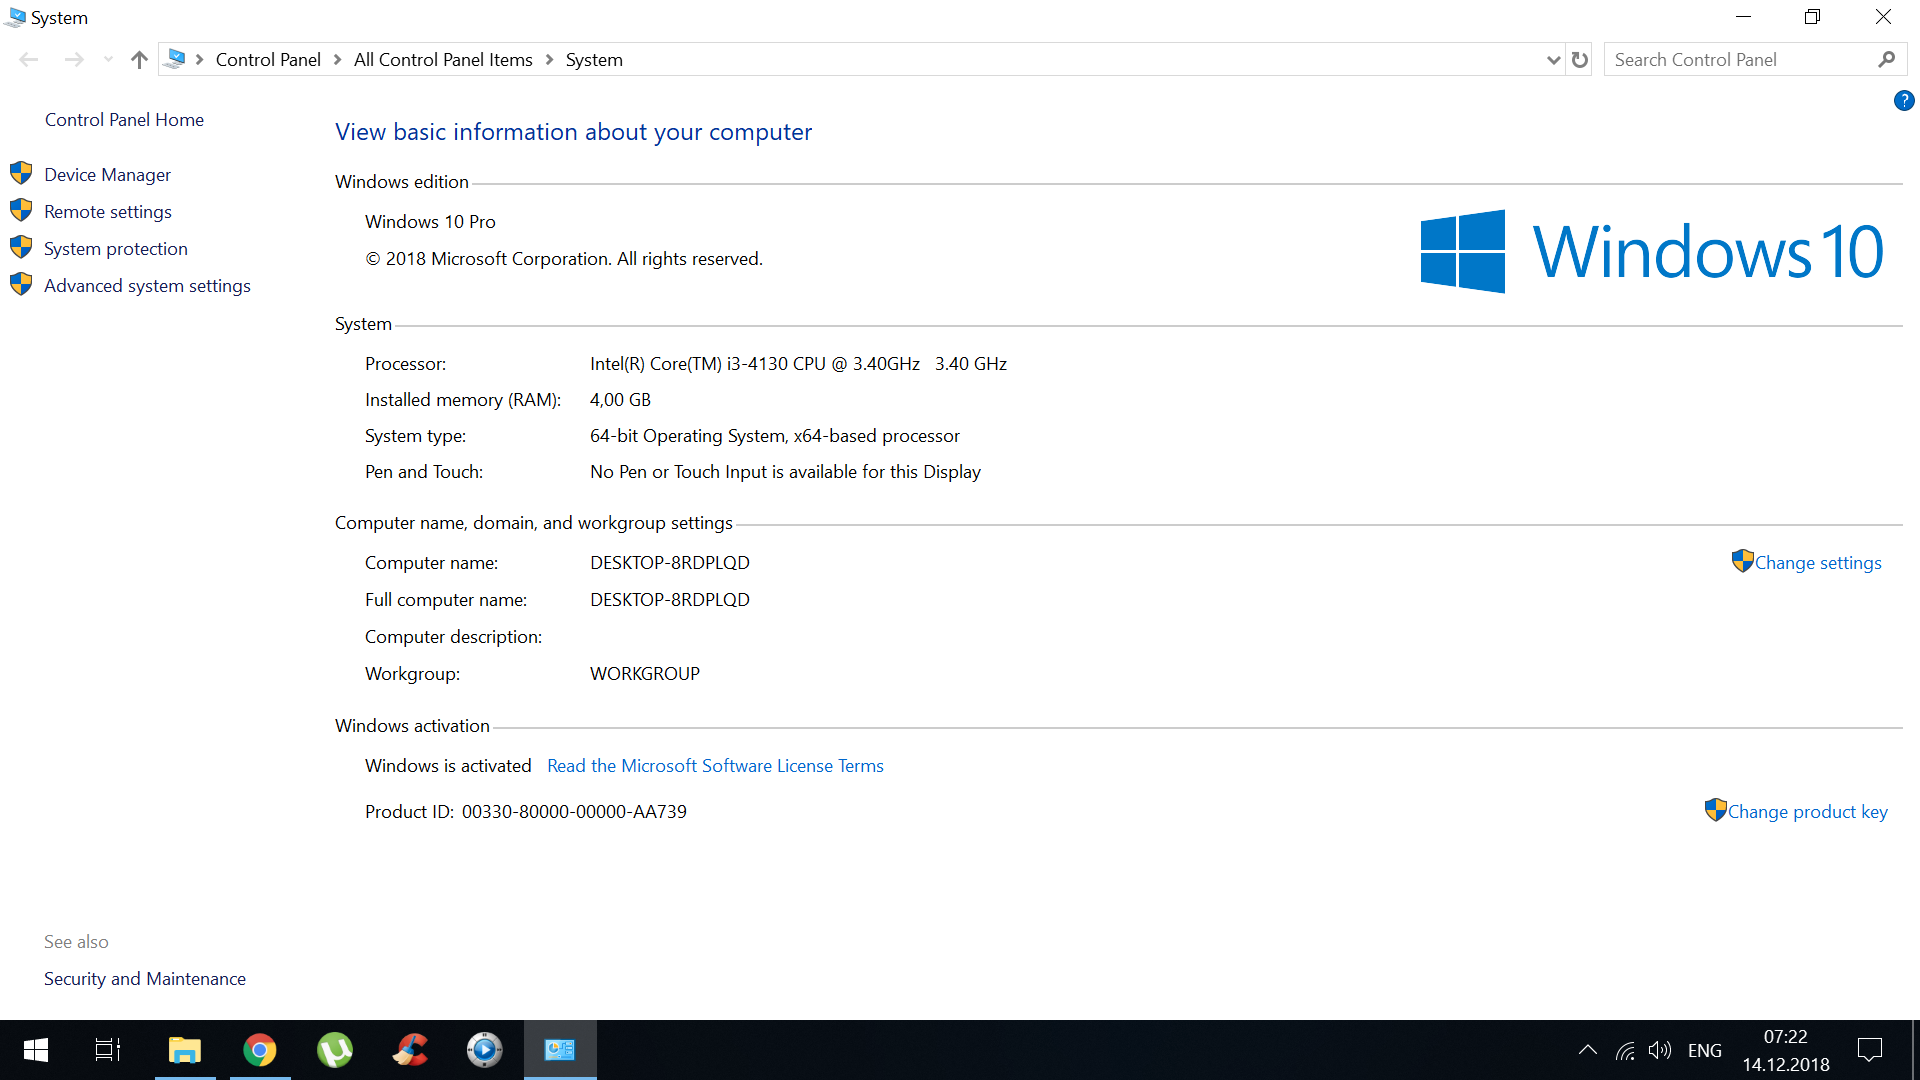Open Remote settings from sidebar
This screenshot has width=1920, height=1080.
pyautogui.click(x=107, y=211)
